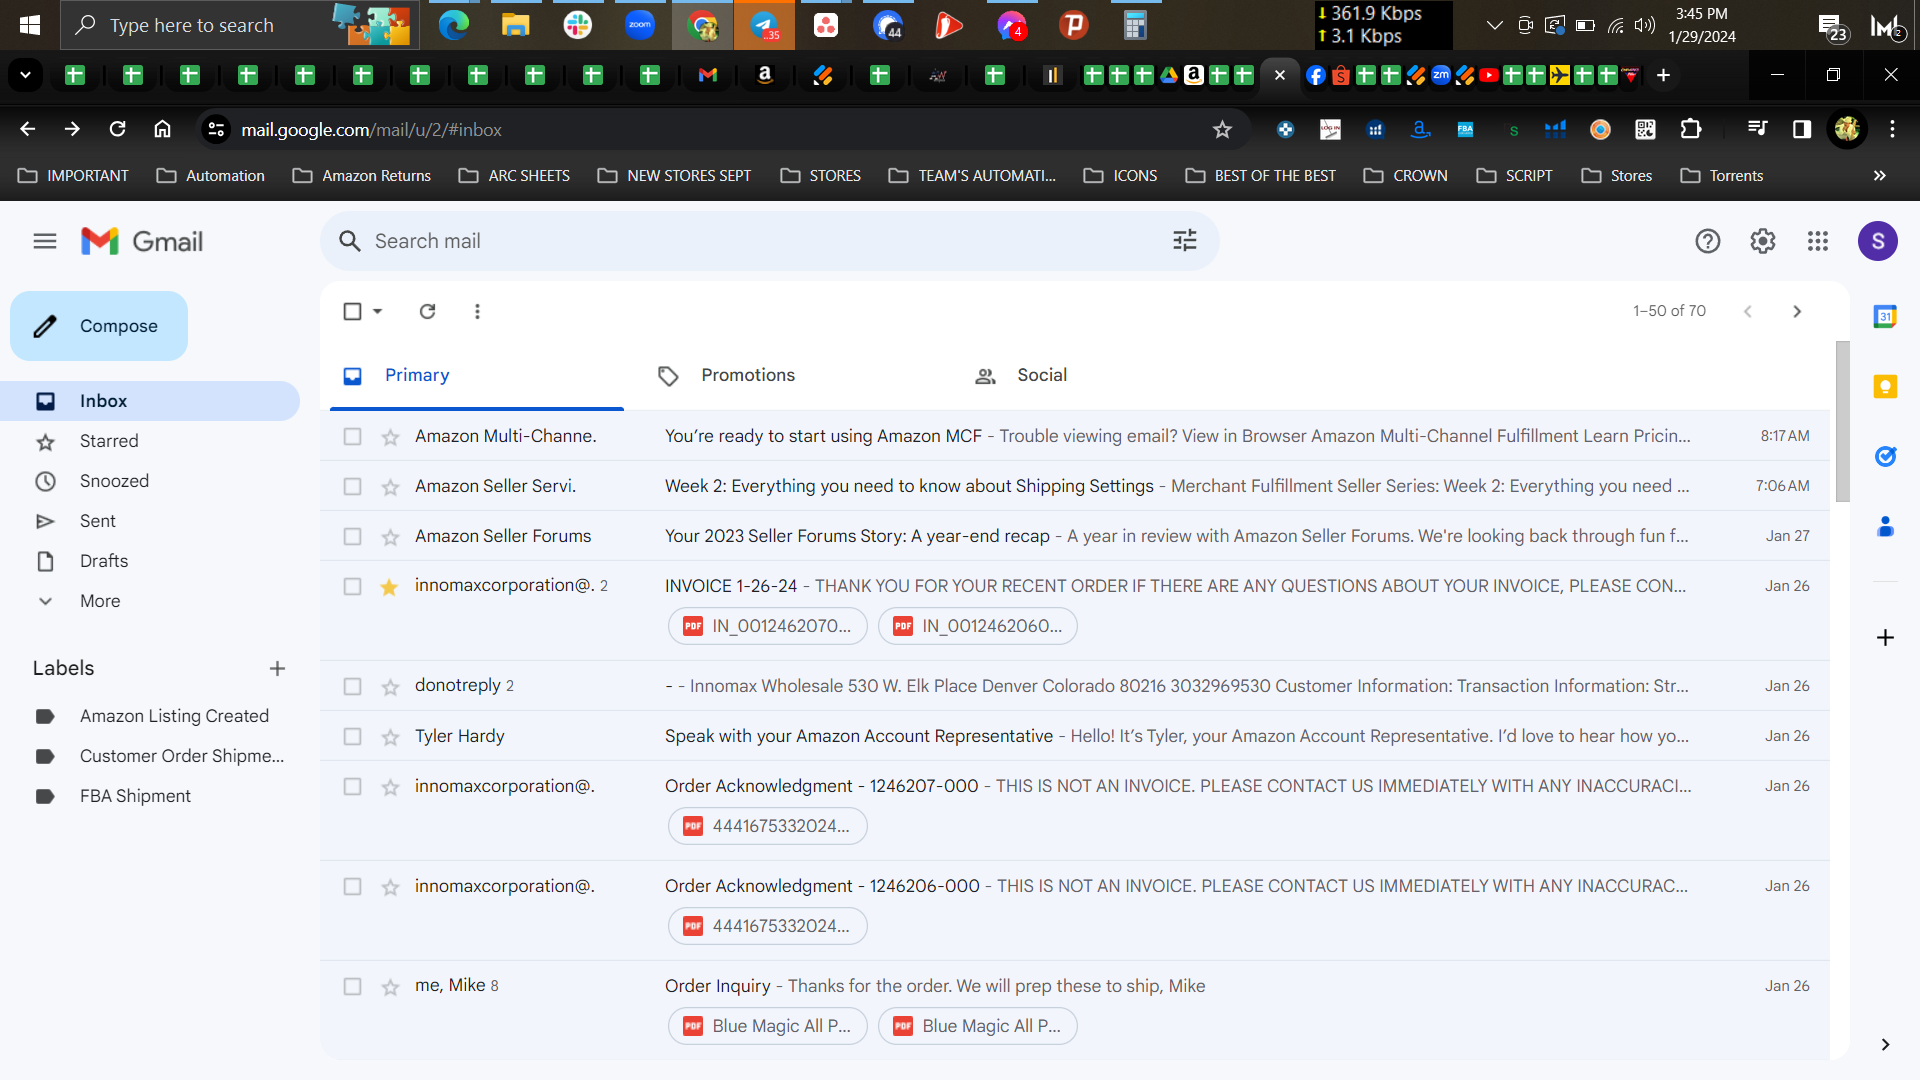Open the Automation bookmarks folder
Screen dimensions: 1920x1080
coord(211,175)
